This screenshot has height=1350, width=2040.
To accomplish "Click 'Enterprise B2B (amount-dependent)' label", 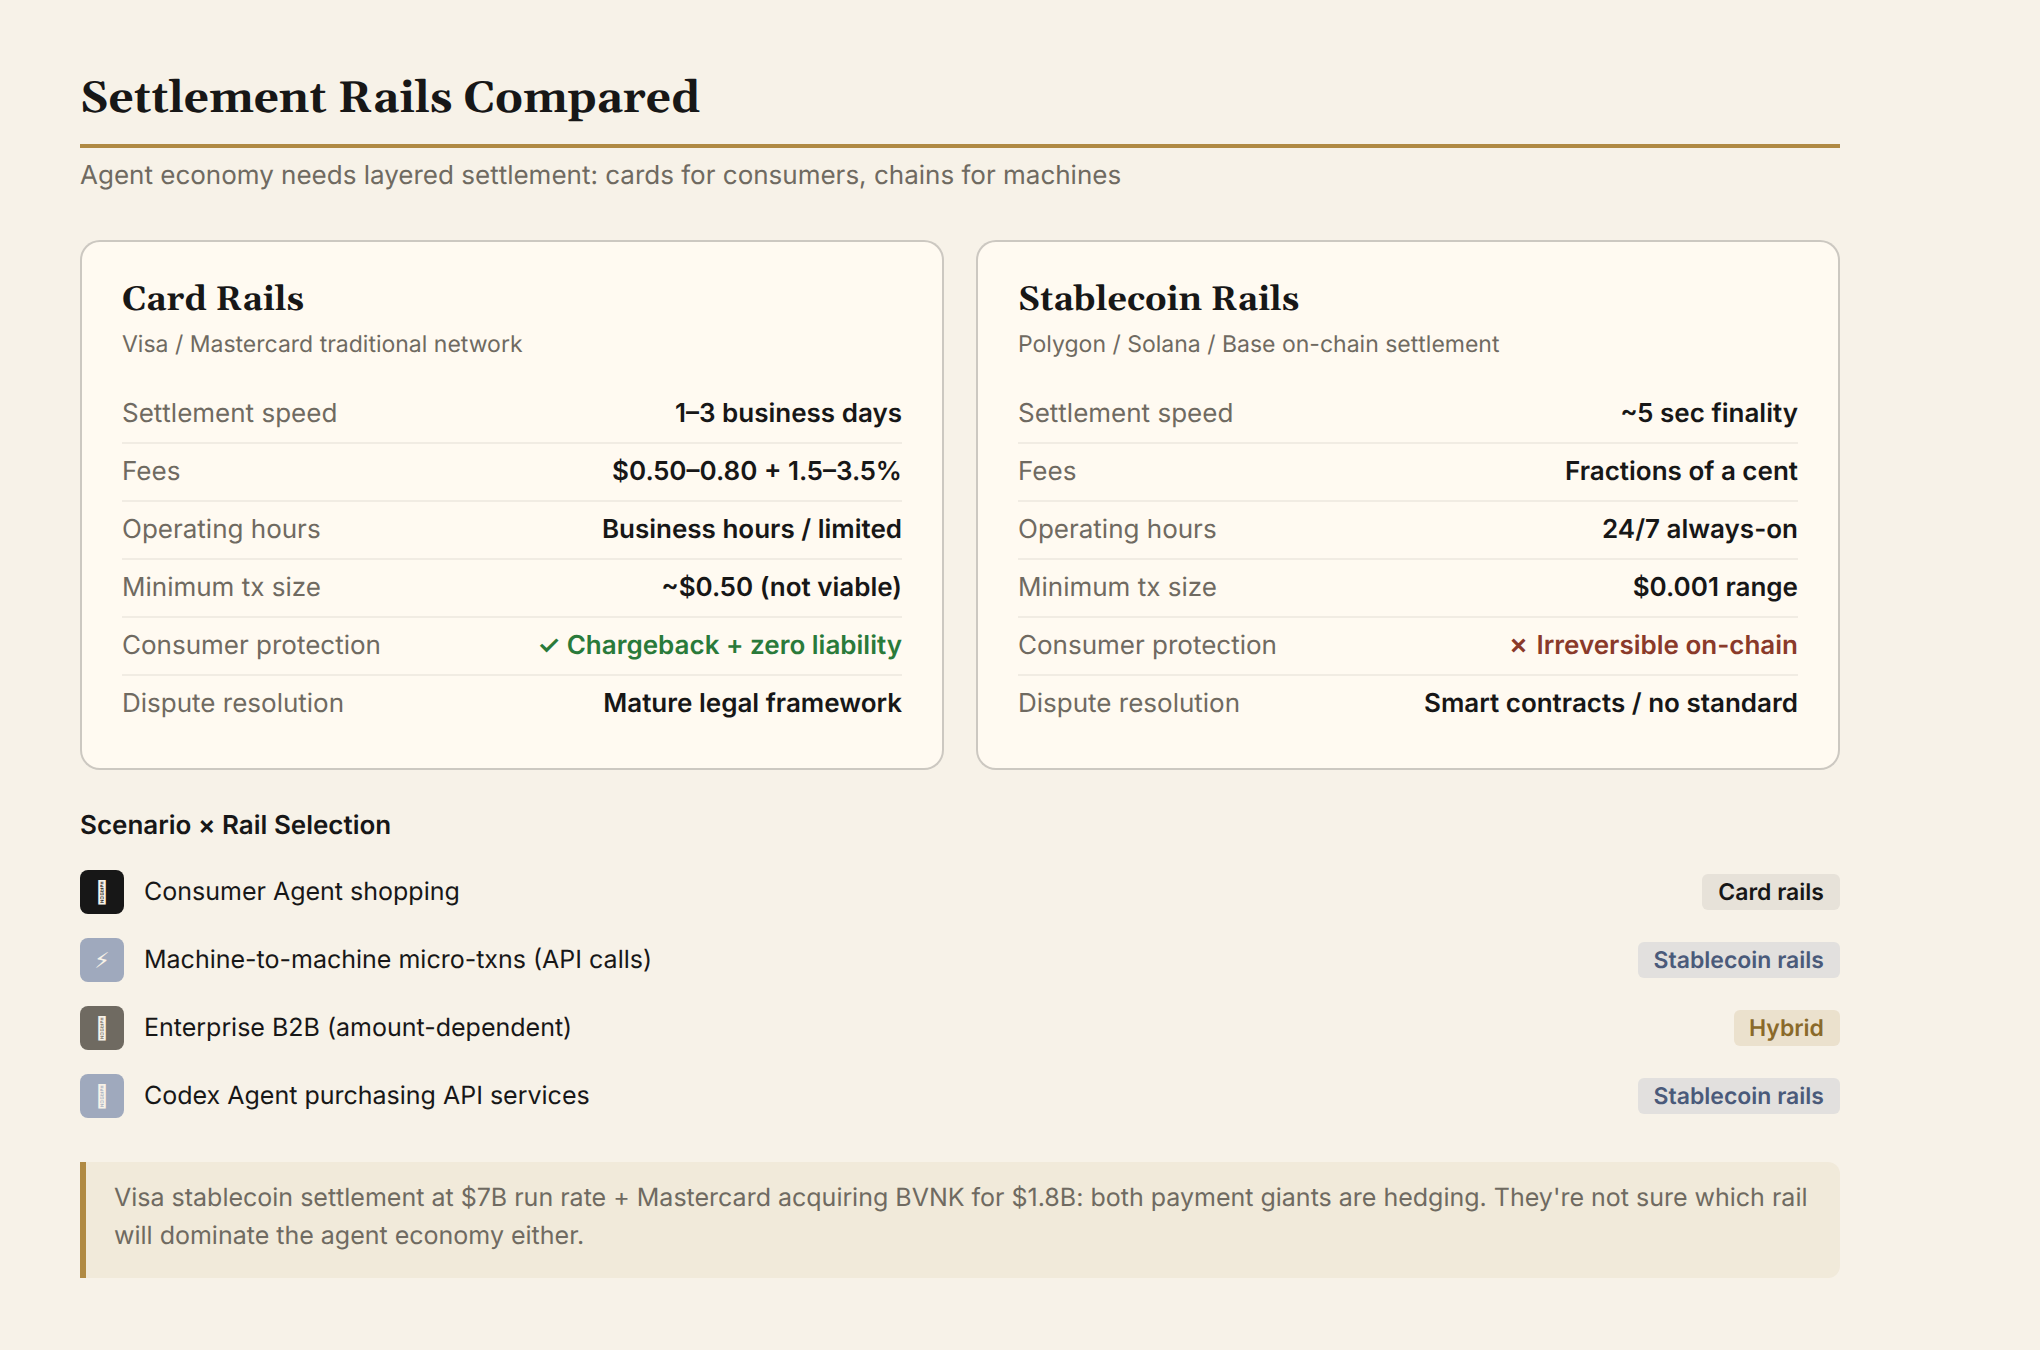I will [x=358, y=1027].
